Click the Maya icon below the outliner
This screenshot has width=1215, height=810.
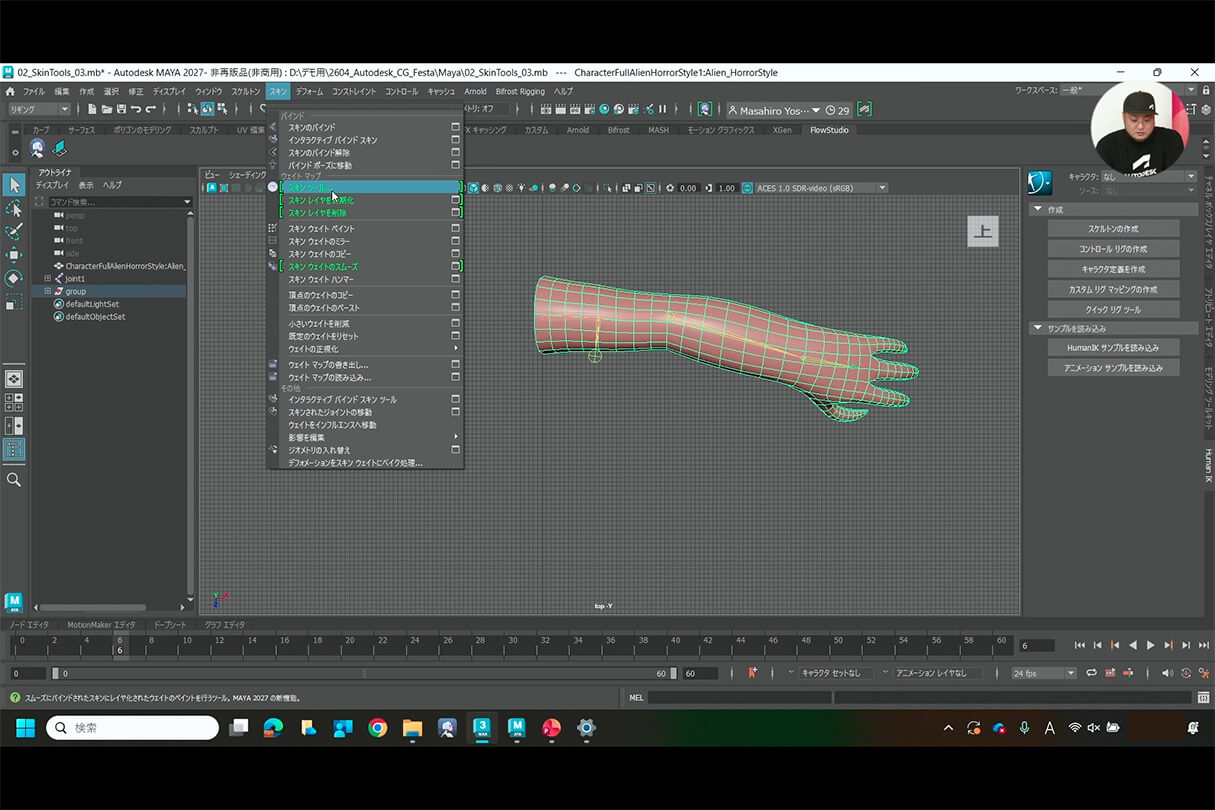coord(13,602)
